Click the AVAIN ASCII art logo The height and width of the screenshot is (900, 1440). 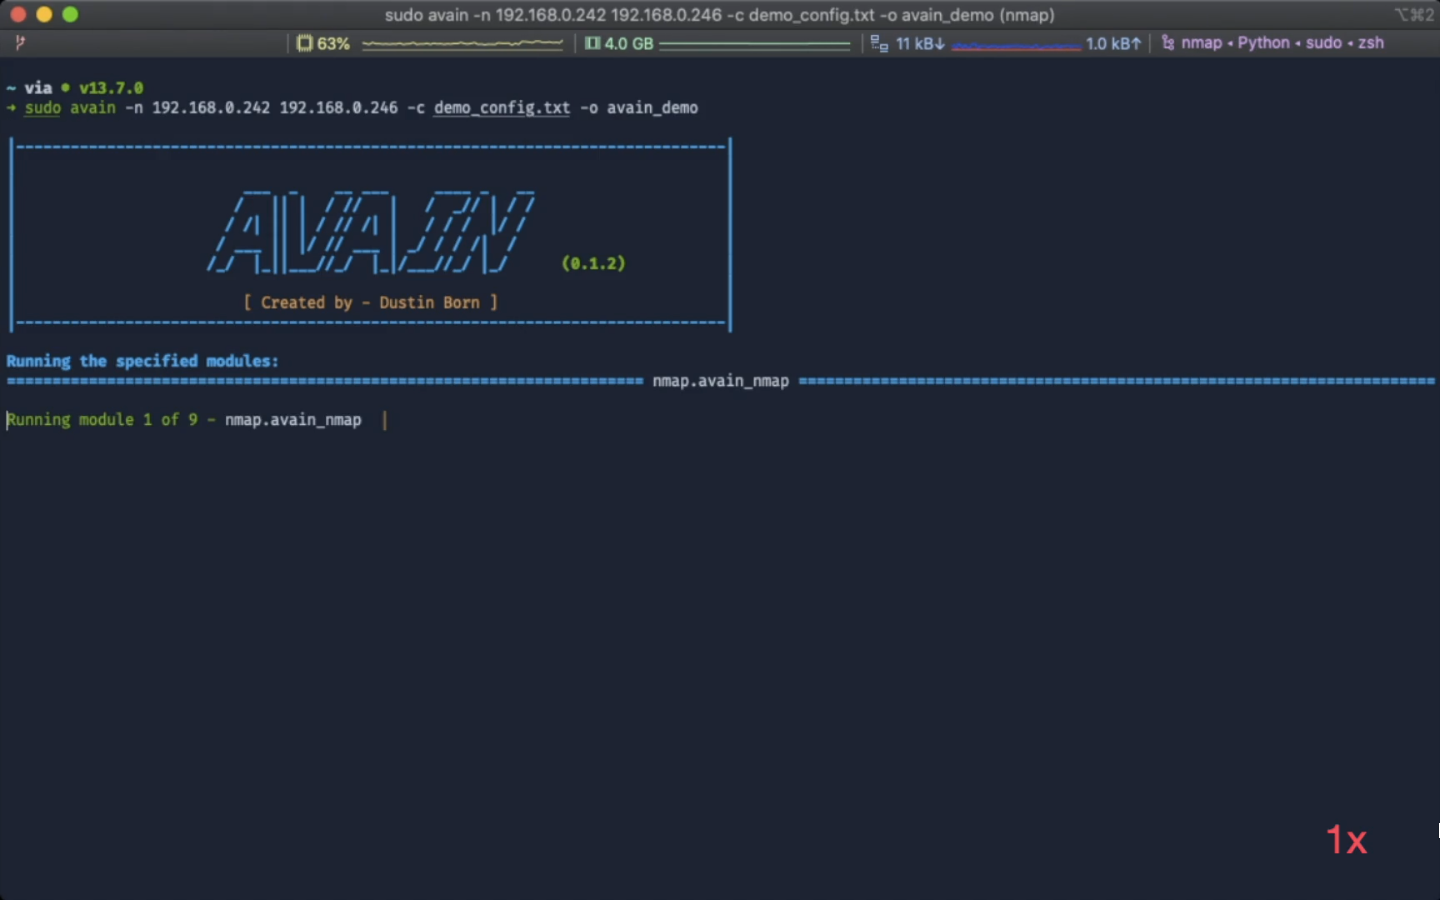tap(371, 232)
